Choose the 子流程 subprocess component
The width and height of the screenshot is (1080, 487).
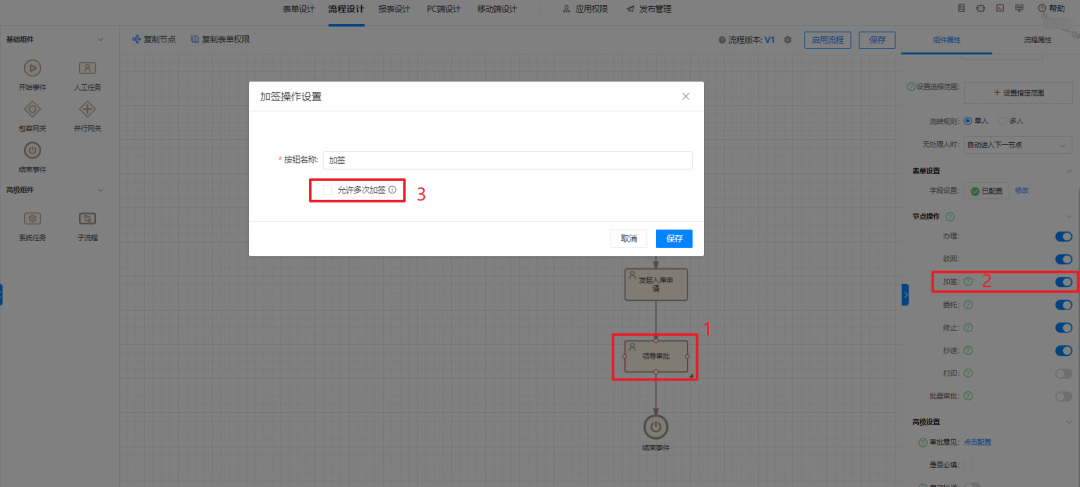click(x=87, y=225)
